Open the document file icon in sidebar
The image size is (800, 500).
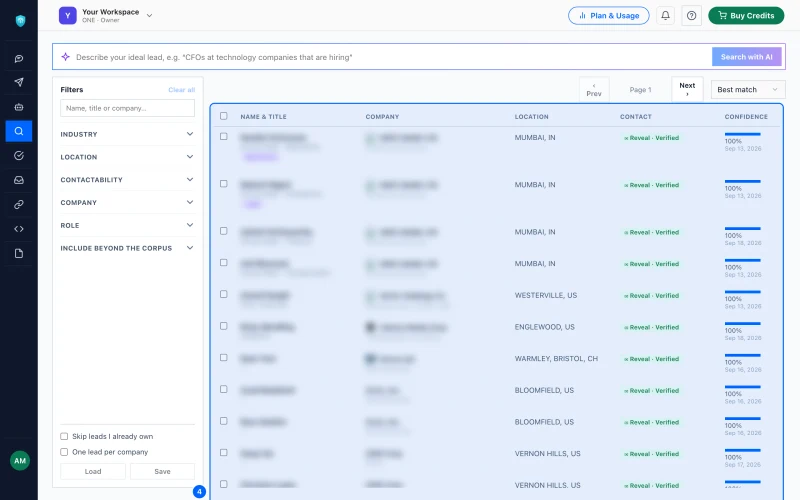[19, 254]
